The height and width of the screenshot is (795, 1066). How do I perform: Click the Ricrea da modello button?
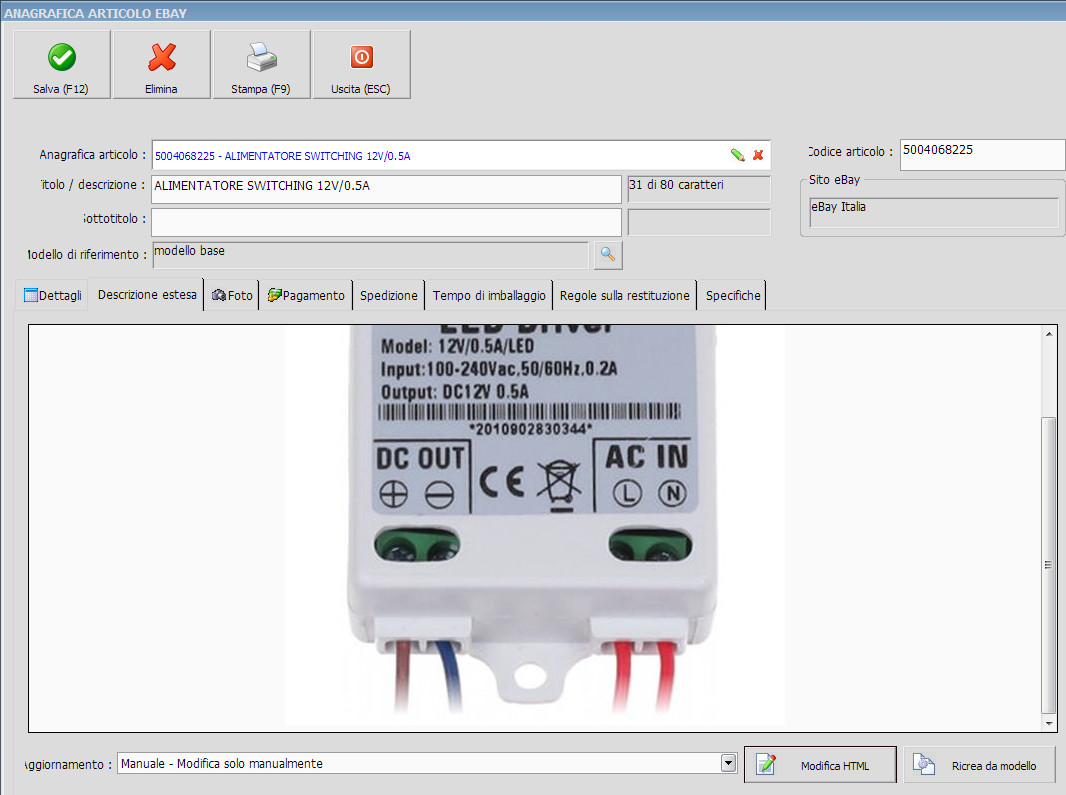click(980, 765)
